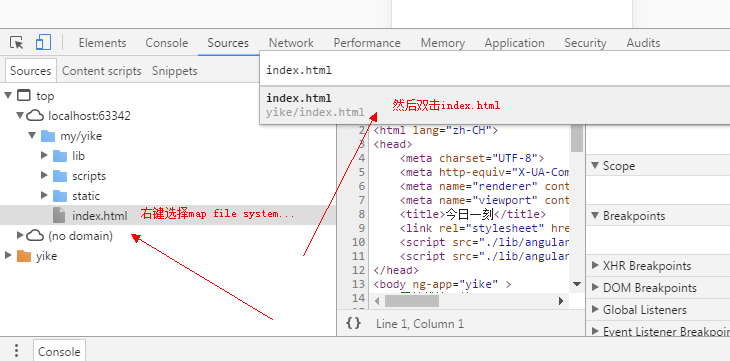Click the meta charset="UTF-8" line
This screenshot has height=361, width=730.
472,158
